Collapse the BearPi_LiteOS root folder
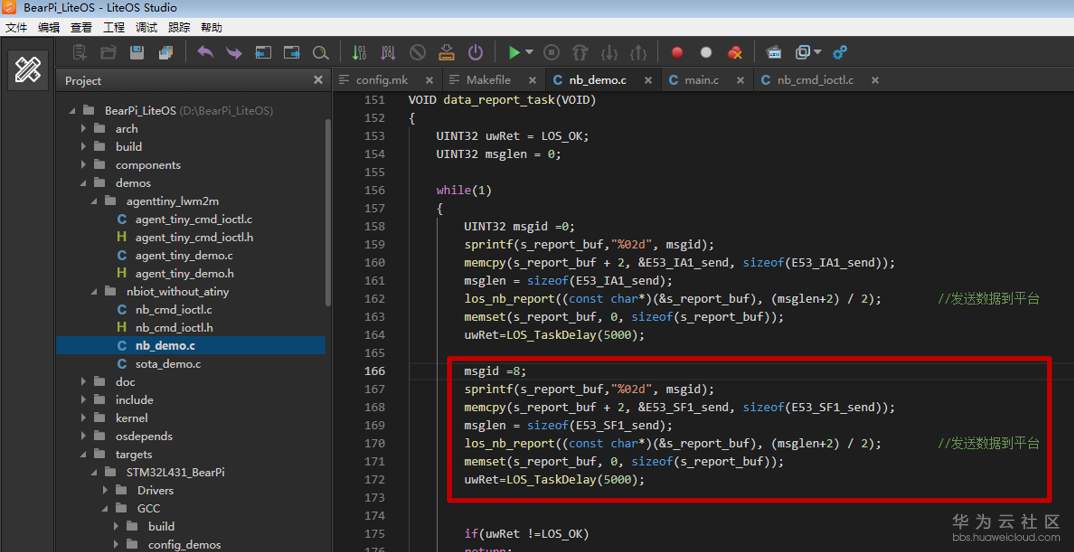 tap(73, 110)
